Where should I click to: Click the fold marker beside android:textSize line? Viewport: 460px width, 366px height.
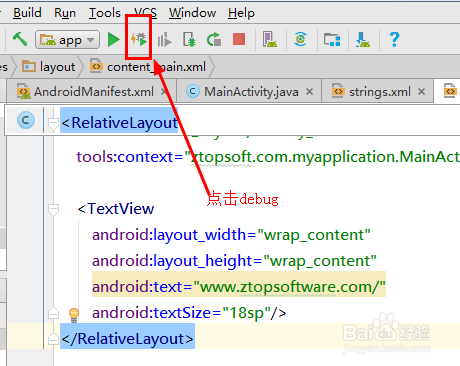coord(53,313)
